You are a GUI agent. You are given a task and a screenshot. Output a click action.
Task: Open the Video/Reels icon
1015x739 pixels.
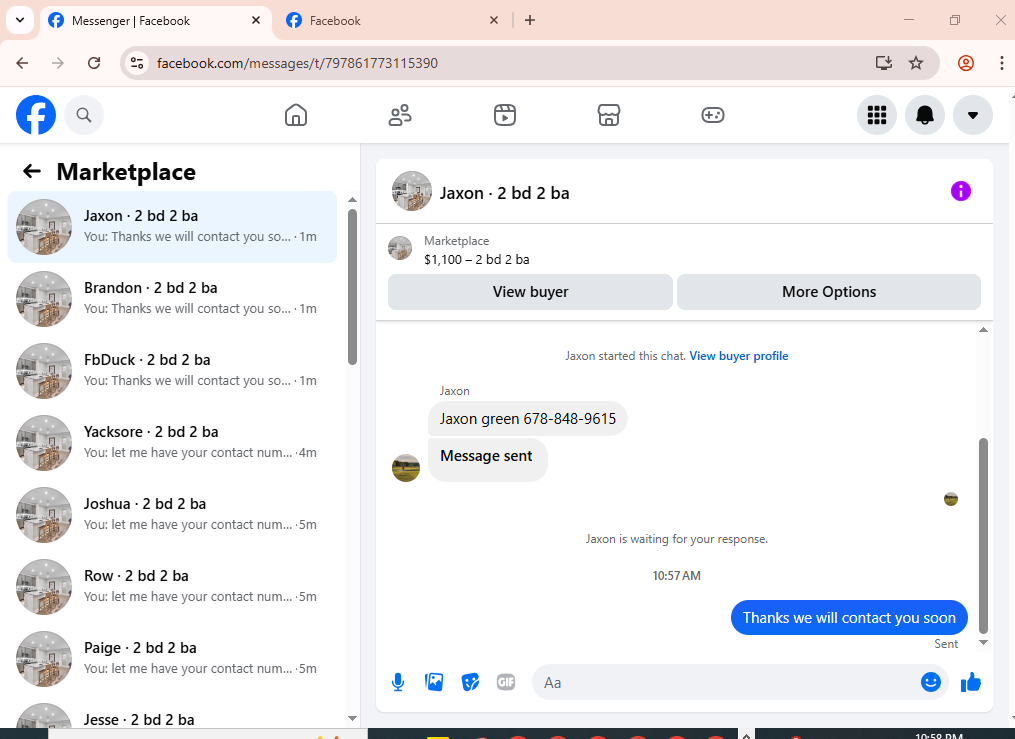[x=505, y=115]
